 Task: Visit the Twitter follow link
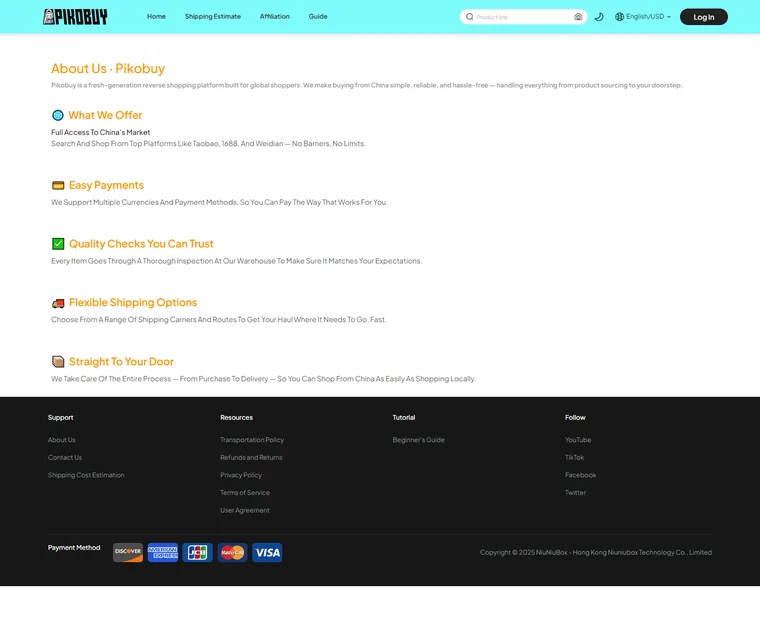coord(575,493)
